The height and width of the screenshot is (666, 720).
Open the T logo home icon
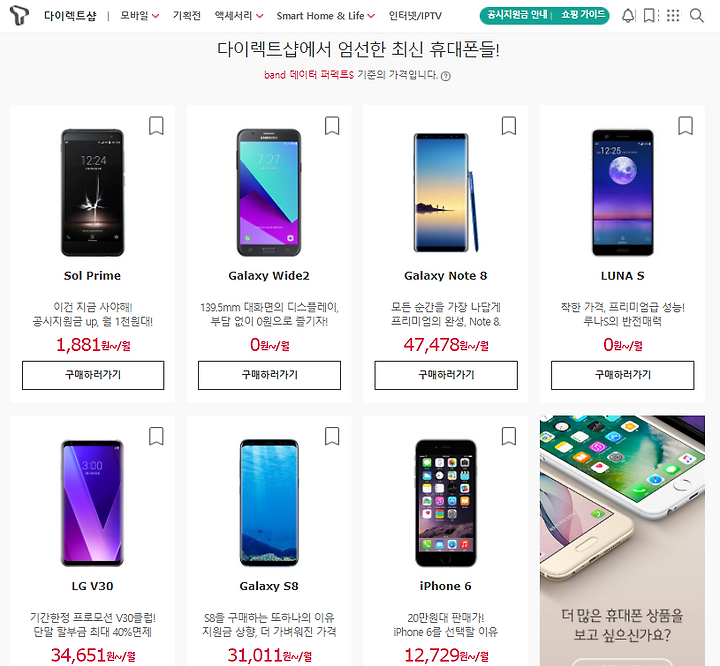[x=19, y=15]
